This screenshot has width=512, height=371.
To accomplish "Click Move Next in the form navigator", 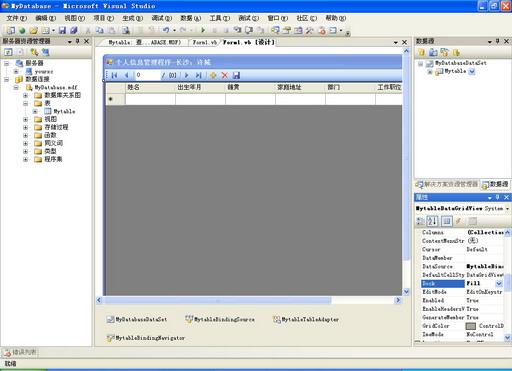I will [186, 75].
